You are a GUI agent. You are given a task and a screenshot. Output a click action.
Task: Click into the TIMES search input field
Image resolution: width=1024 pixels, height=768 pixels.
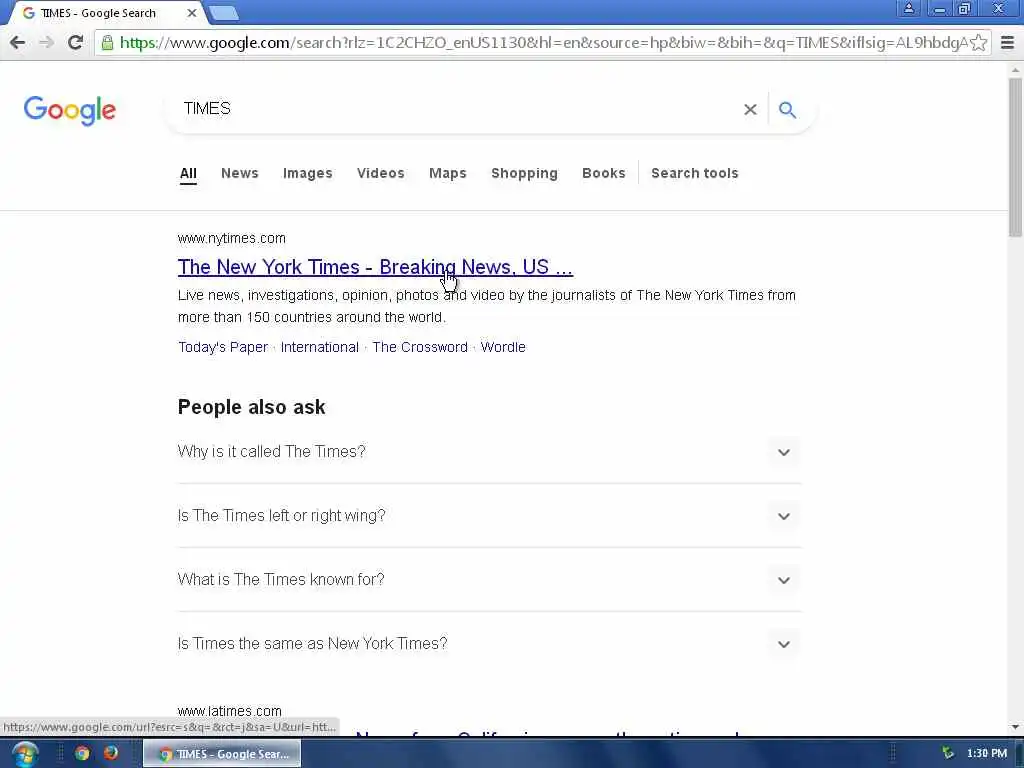tap(457, 109)
